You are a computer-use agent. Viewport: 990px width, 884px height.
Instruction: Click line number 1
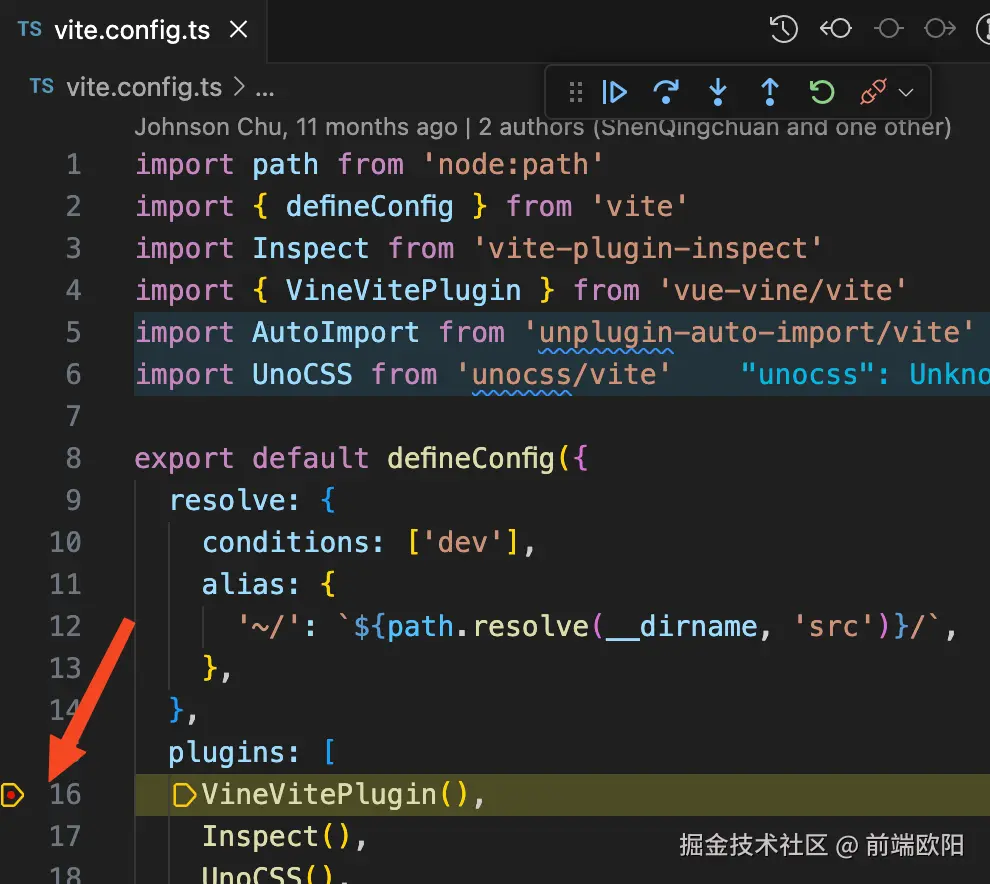coord(74,164)
